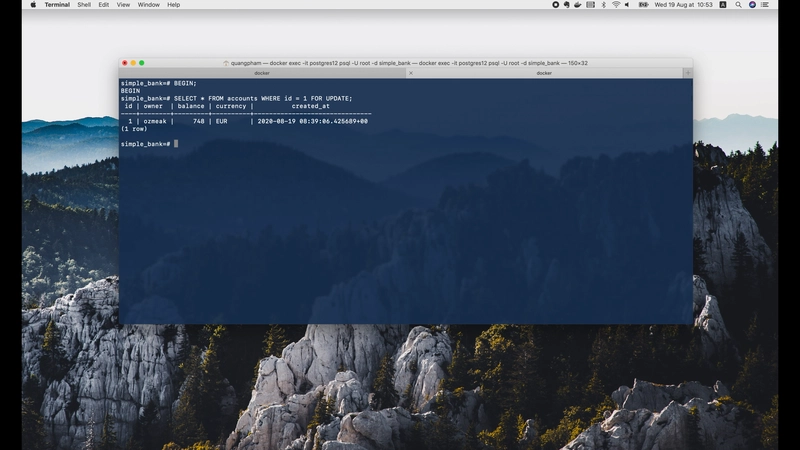The image size is (800, 450).
Task: Switch to the first docker tab
Action: point(262,73)
